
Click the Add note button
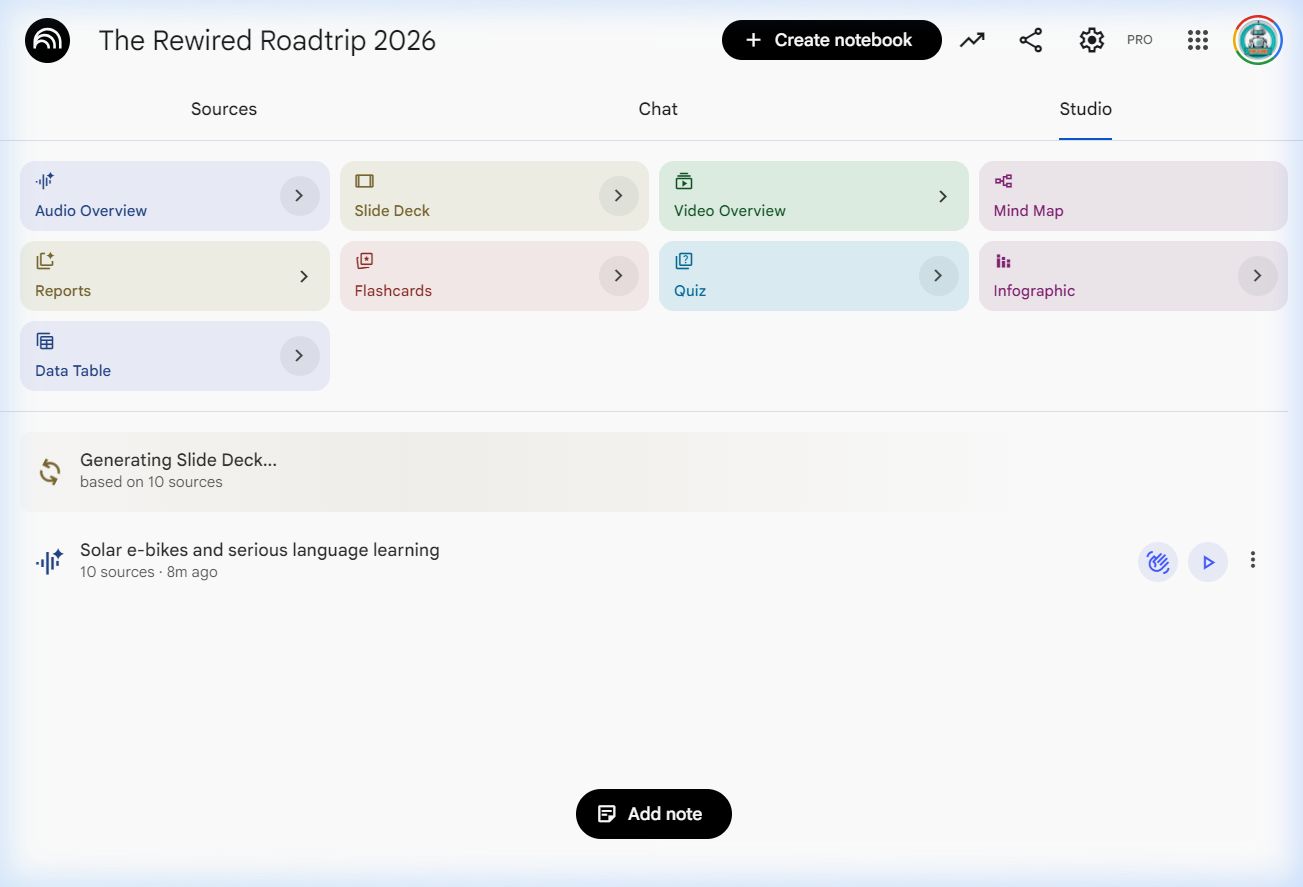coord(653,814)
